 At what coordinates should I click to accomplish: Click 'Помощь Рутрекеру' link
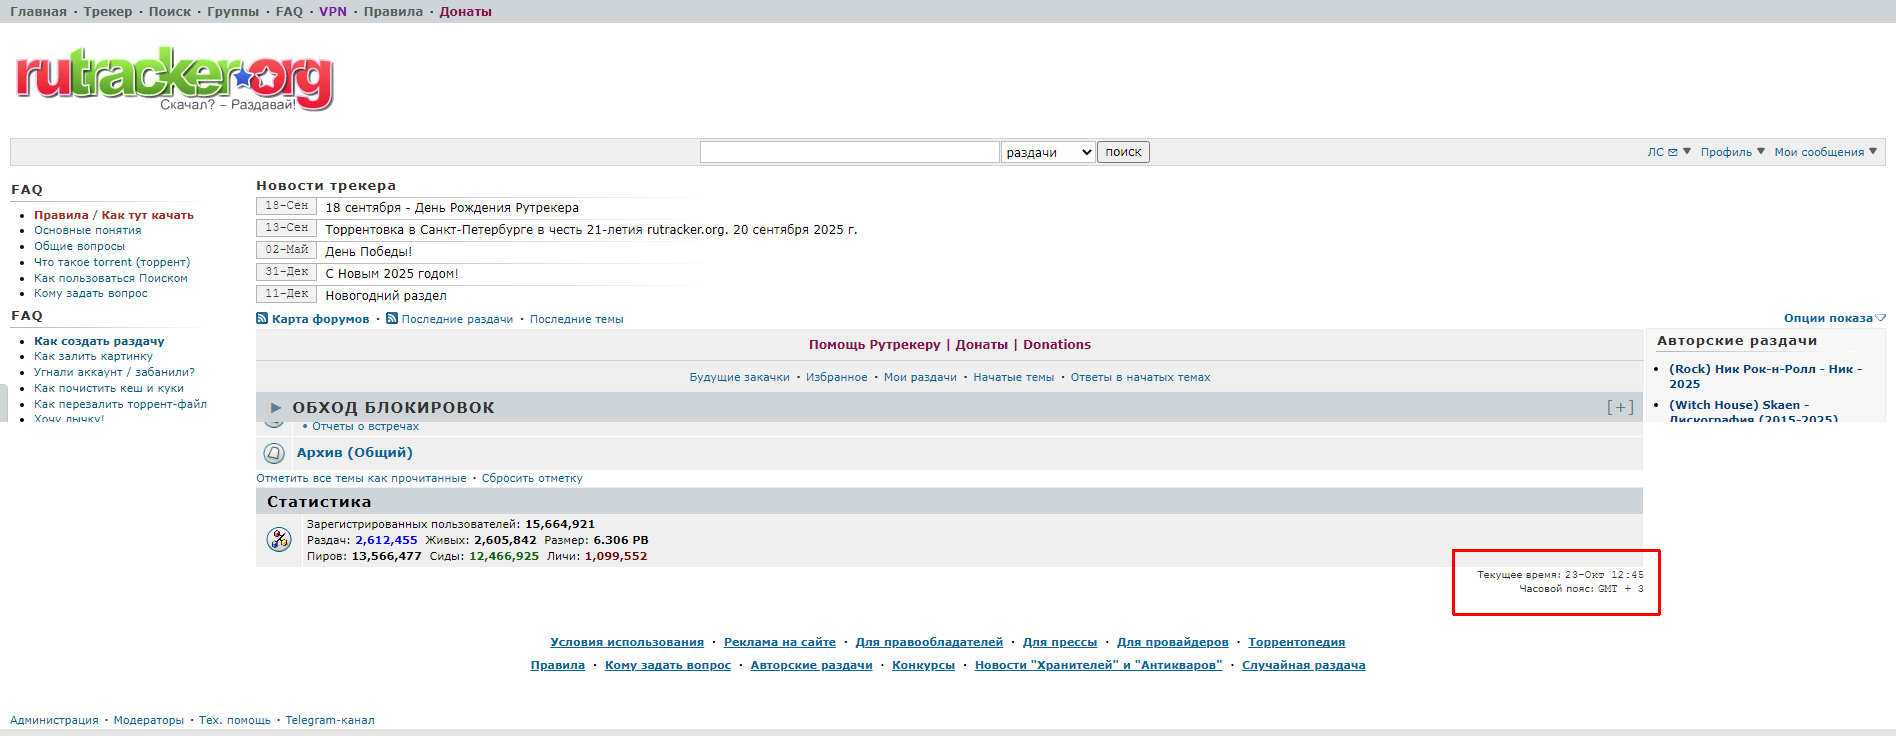point(875,345)
